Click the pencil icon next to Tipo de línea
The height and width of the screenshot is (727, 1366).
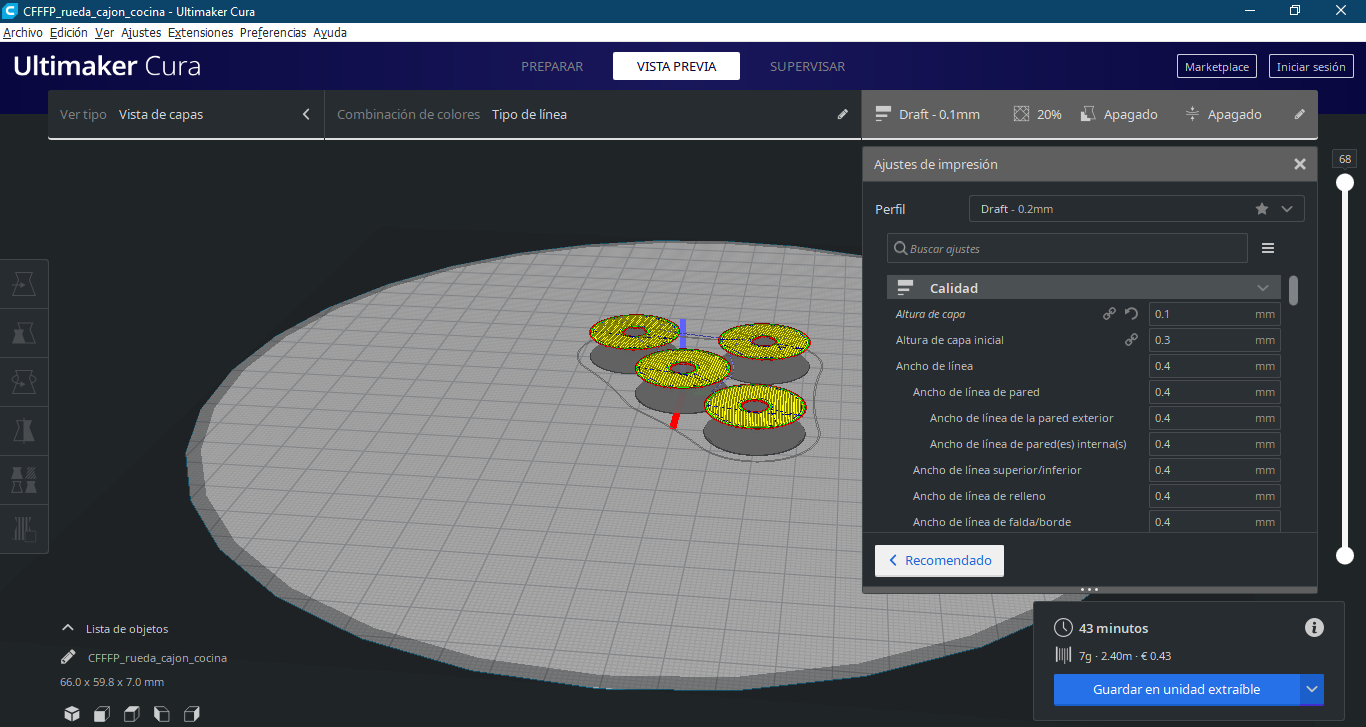coord(843,114)
